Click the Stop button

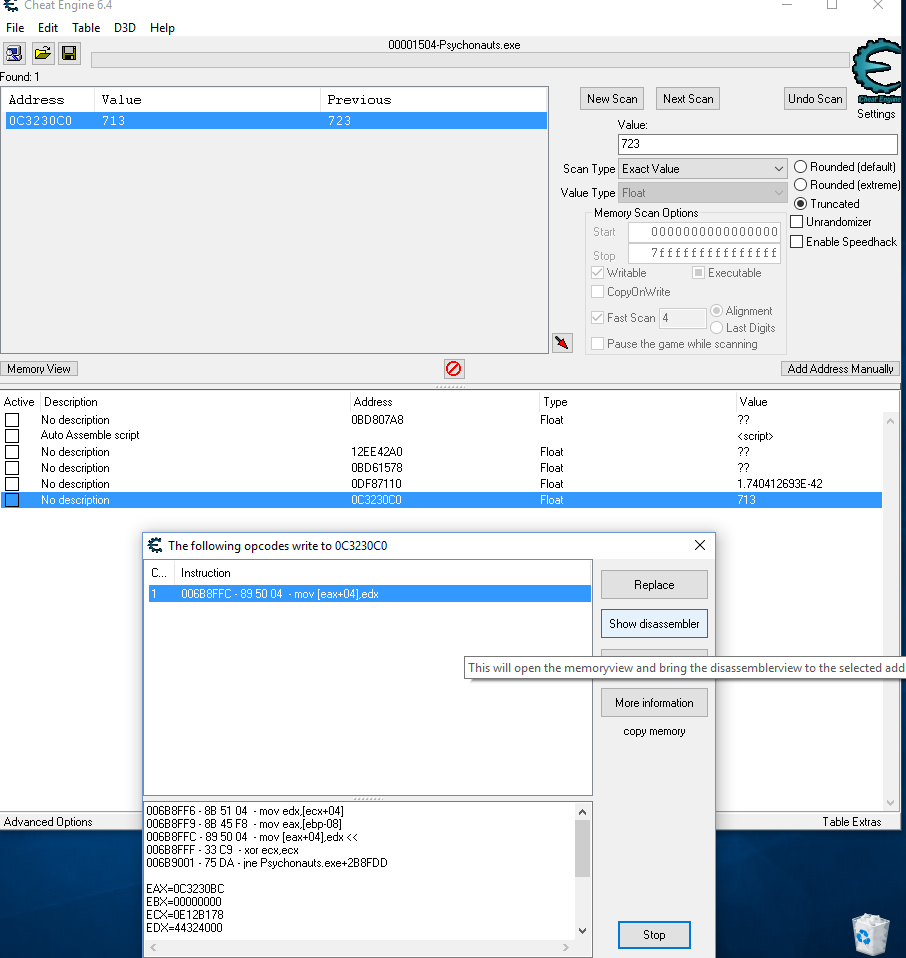tap(654, 935)
